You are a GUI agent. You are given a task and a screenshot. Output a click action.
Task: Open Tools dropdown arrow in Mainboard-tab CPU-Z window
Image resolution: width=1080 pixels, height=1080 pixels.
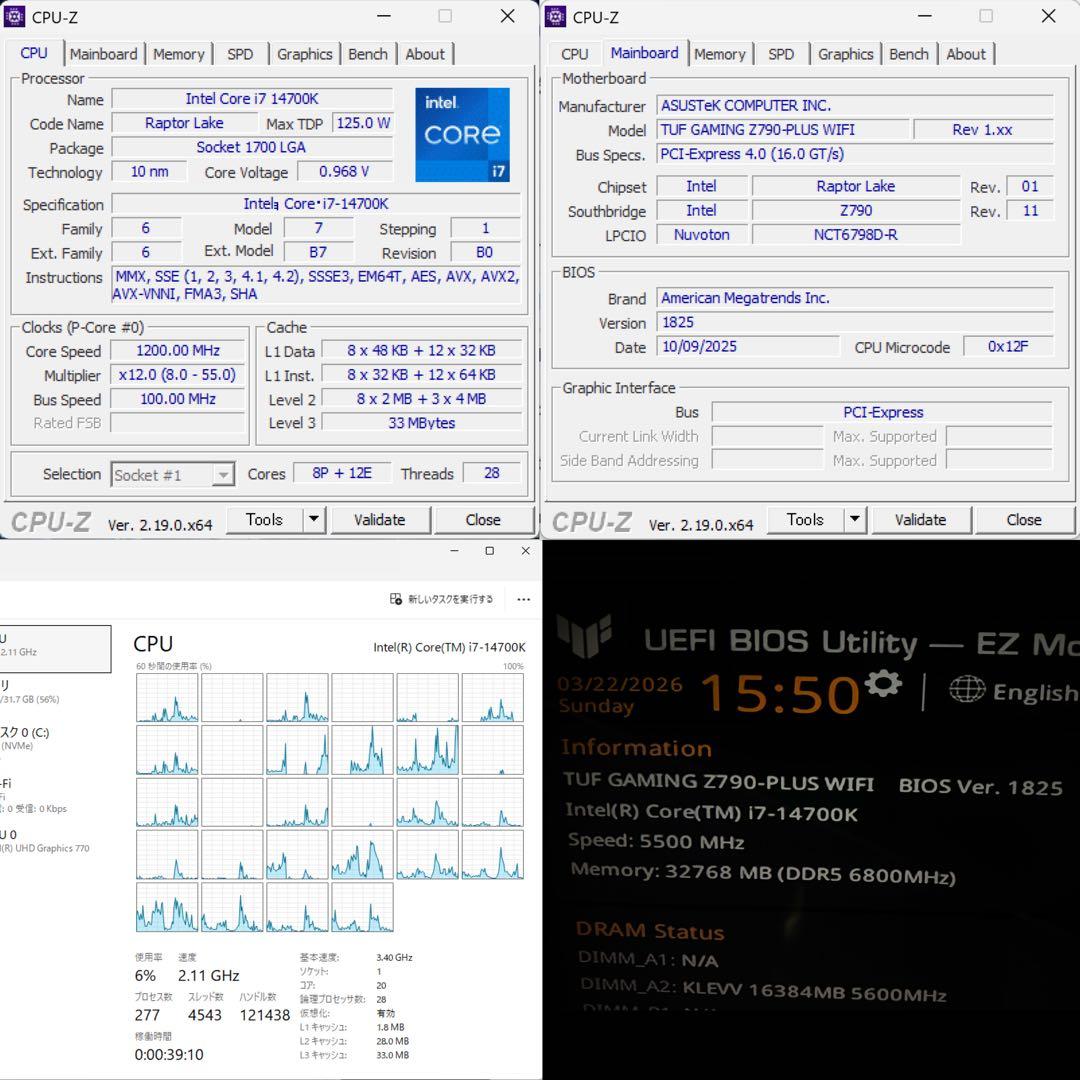tap(854, 519)
